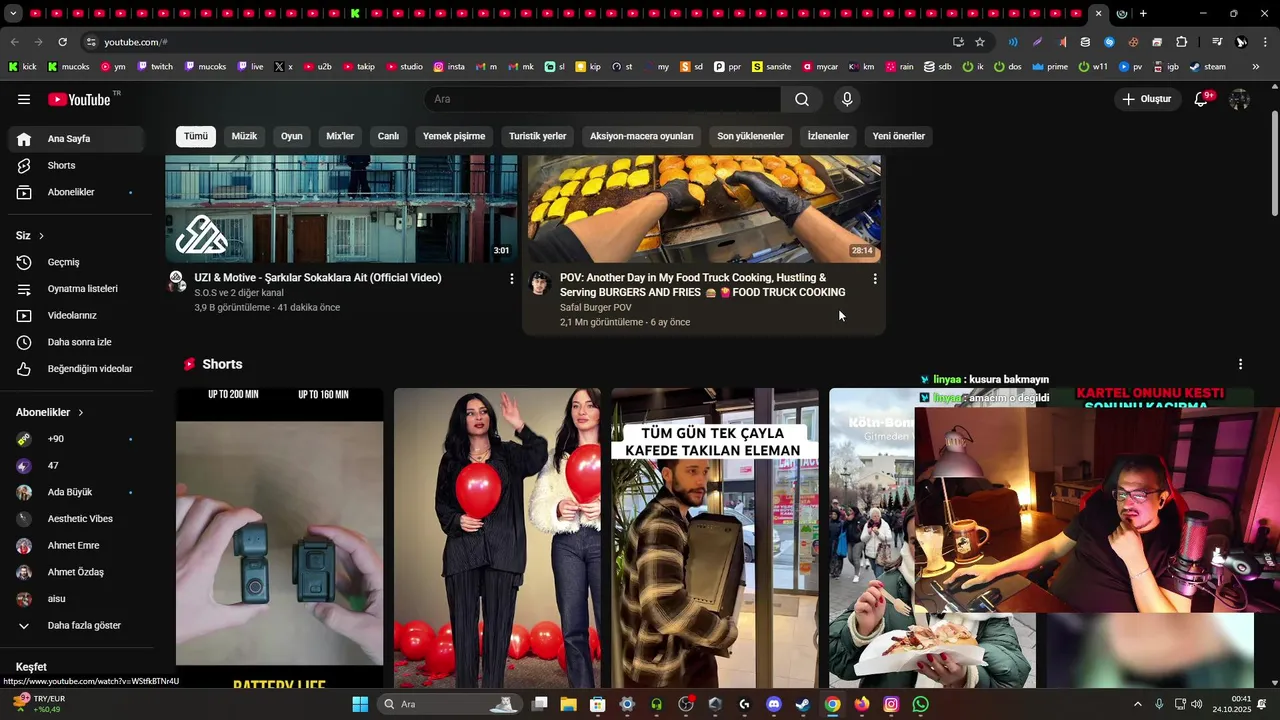Open the Shorts section options menu
This screenshot has height=720, width=1280.
click(x=1240, y=365)
